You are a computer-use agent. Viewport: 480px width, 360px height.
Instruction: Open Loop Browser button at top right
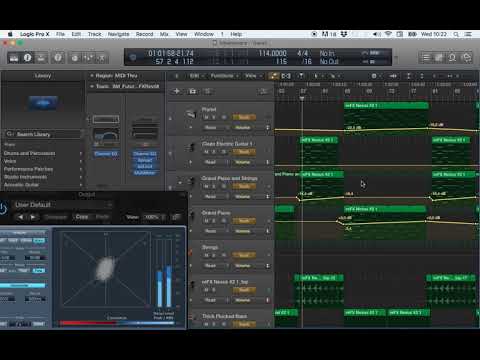pyautogui.click(x=453, y=58)
